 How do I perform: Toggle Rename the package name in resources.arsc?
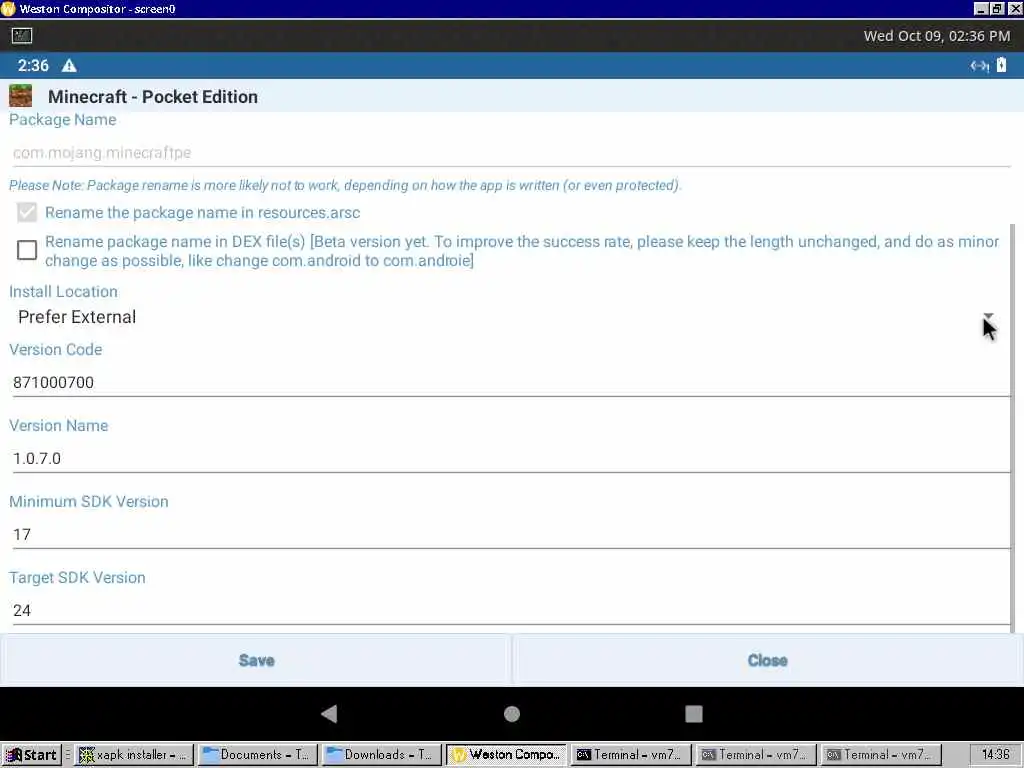point(27,212)
